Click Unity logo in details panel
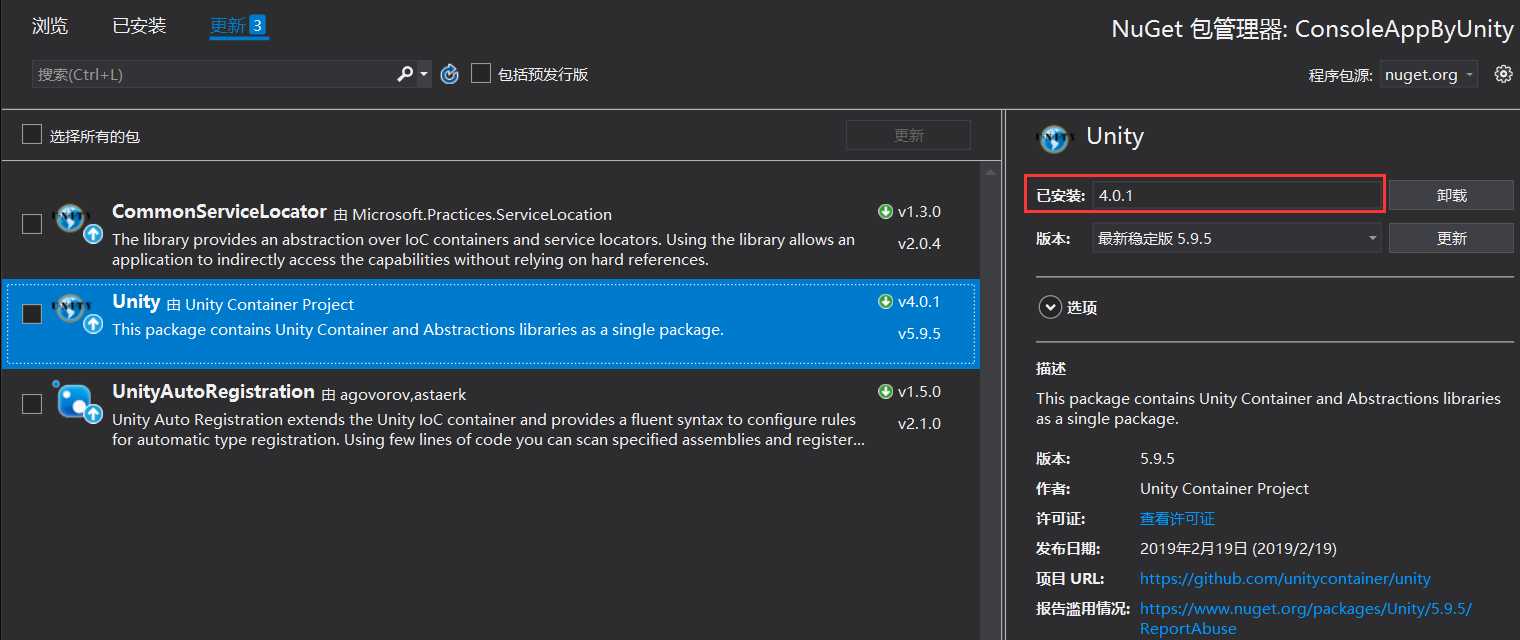 coord(1054,138)
